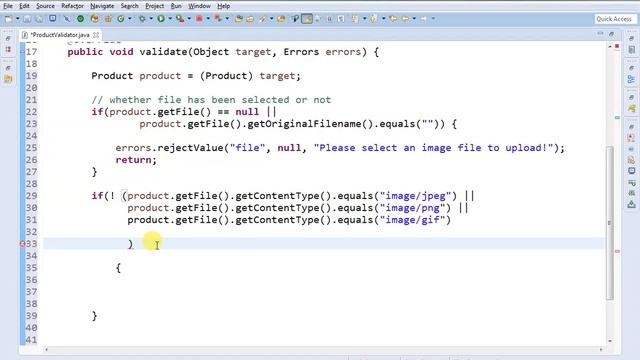
Task: Click the red error square atop overview ruler
Action: pyautogui.click(x=617, y=46)
